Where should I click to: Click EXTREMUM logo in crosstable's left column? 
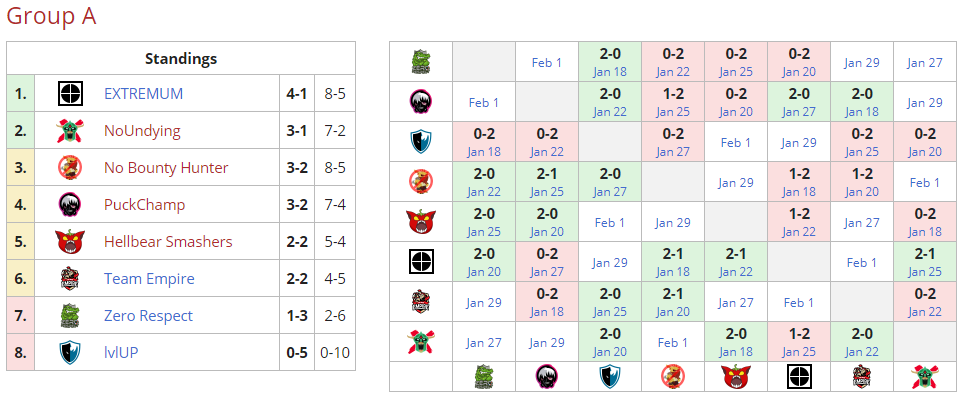pos(421,261)
